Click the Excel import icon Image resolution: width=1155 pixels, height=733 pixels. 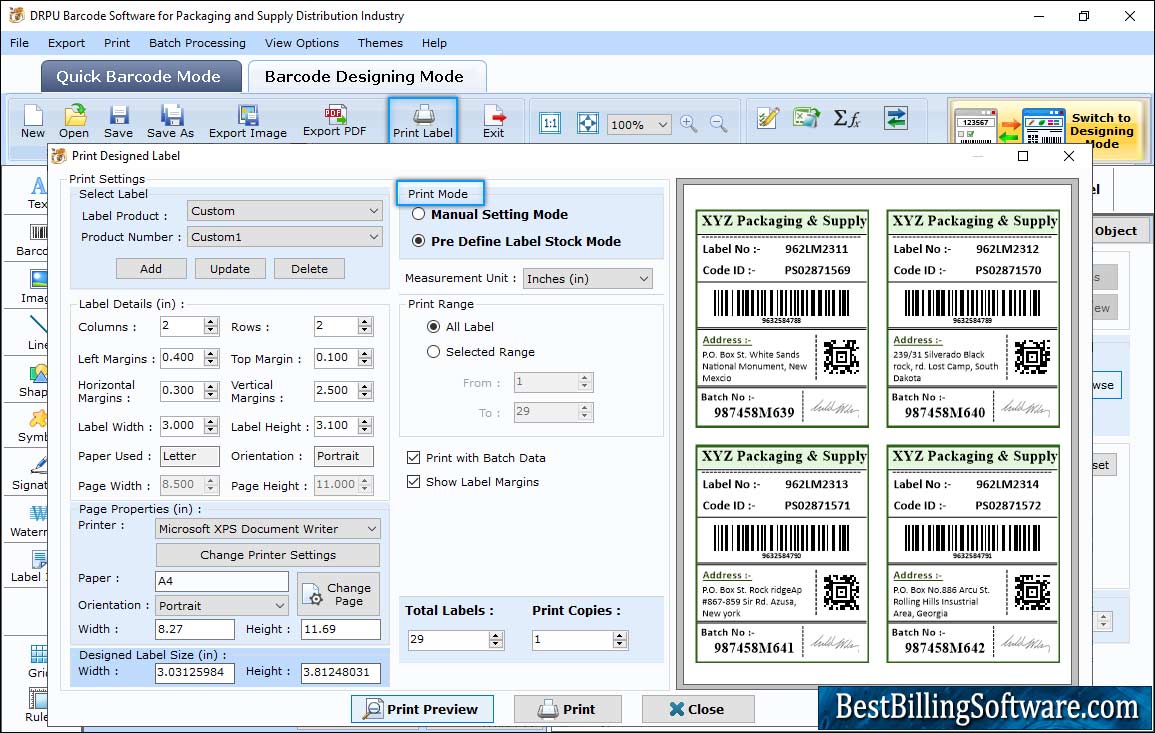tap(807, 118)
